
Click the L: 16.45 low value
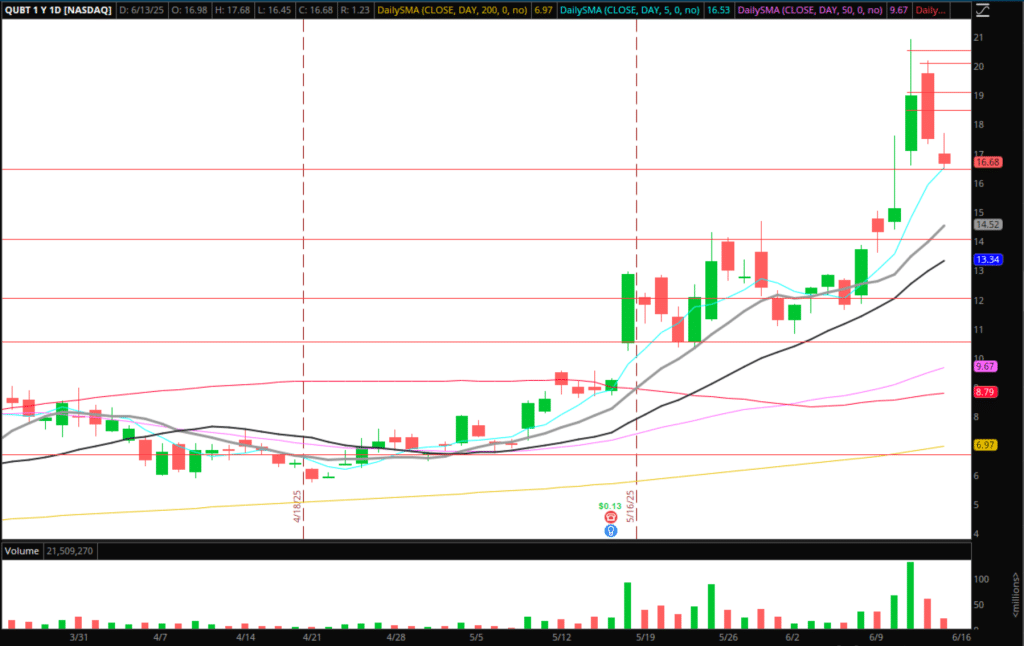click(272, 10)
